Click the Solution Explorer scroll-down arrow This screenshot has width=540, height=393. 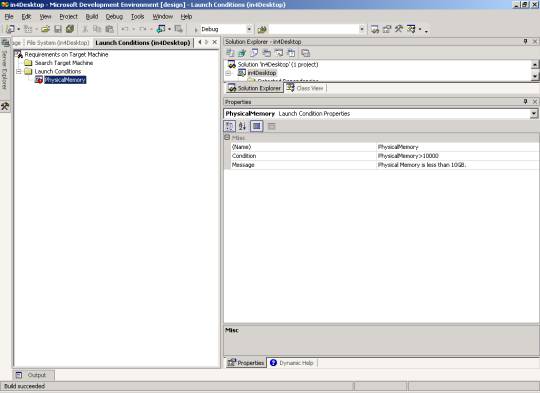click(535, 76)
